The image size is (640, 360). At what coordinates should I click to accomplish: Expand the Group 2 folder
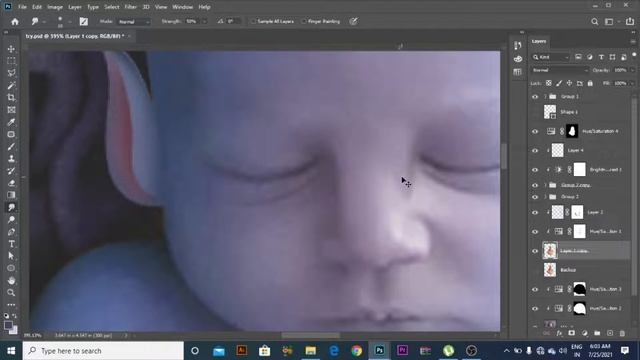545,197
